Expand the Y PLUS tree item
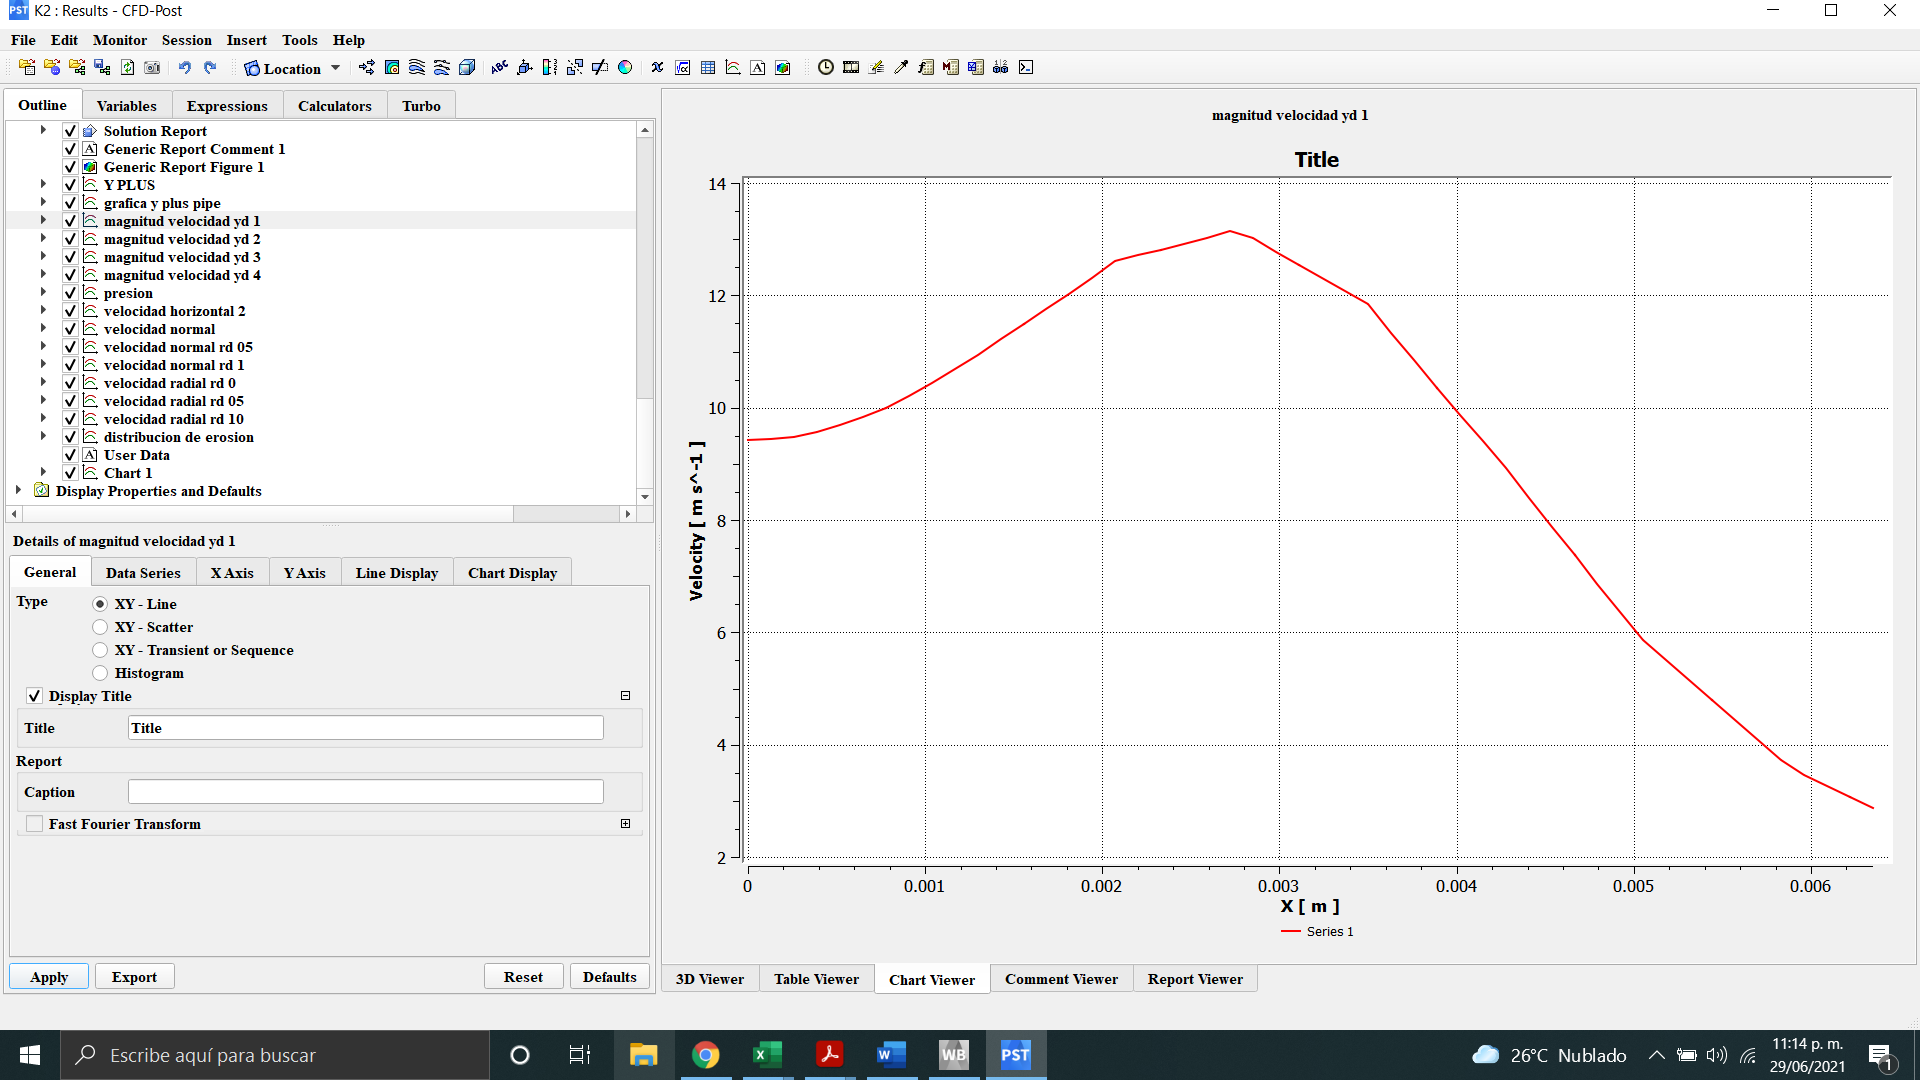 (43, 184)
